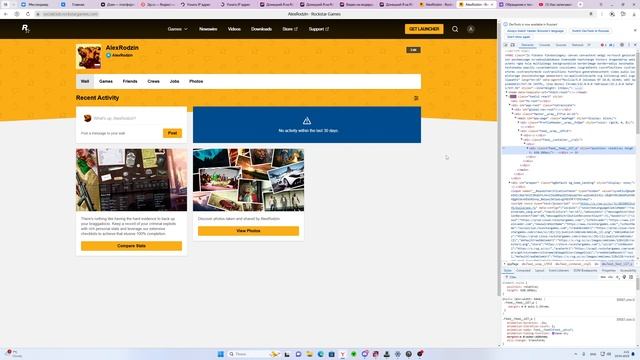The width and height of the screenshot is (640, 360).
Task: Select the DevTools Sources tab
Action: tap(561, 45)
